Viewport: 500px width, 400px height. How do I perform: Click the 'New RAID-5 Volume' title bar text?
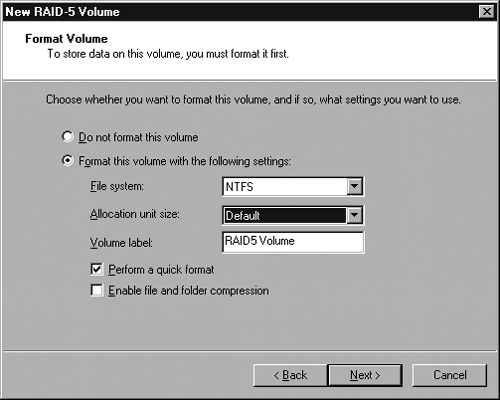coord(63,12)
